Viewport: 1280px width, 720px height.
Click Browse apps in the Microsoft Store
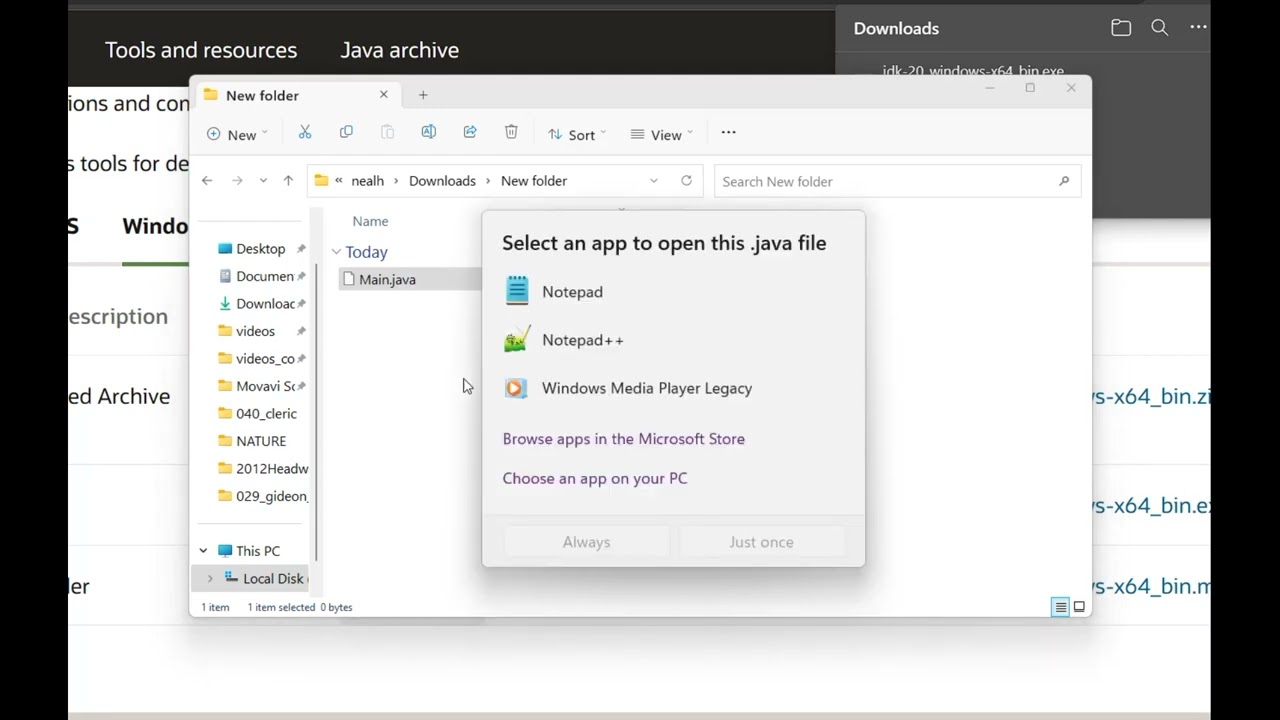623,438
